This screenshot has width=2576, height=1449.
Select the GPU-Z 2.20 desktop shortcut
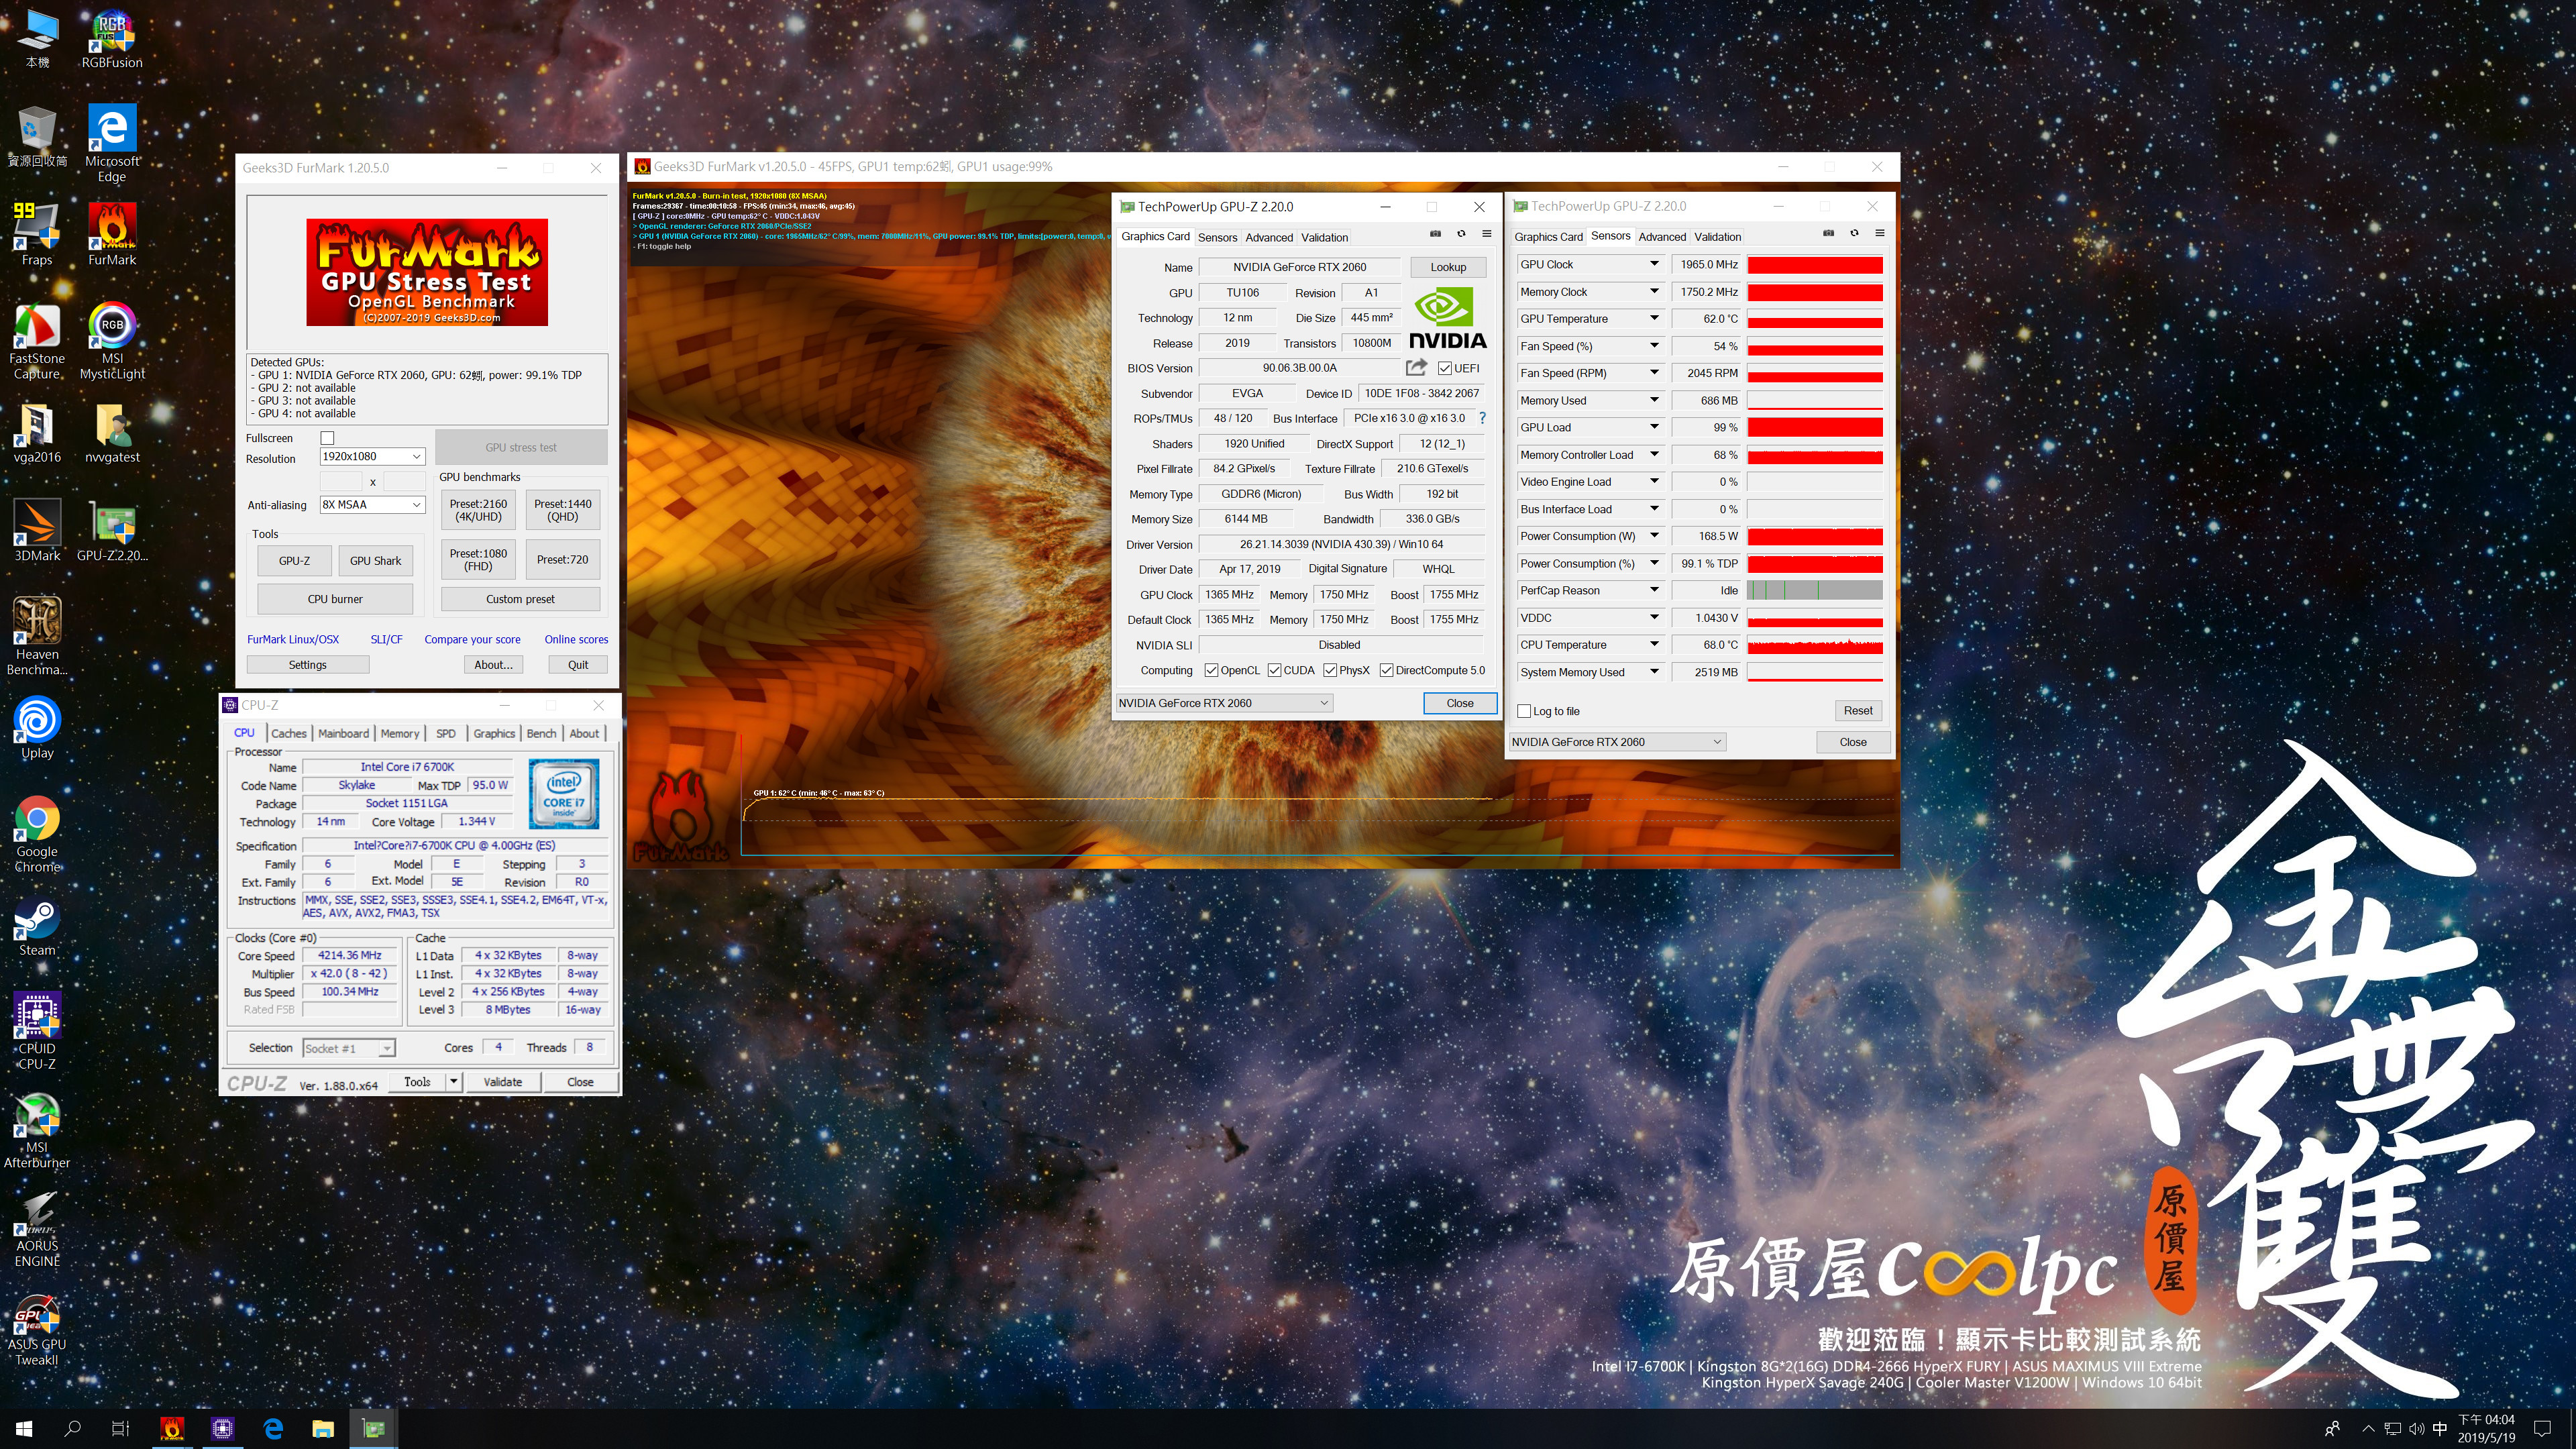click(112, 530)
